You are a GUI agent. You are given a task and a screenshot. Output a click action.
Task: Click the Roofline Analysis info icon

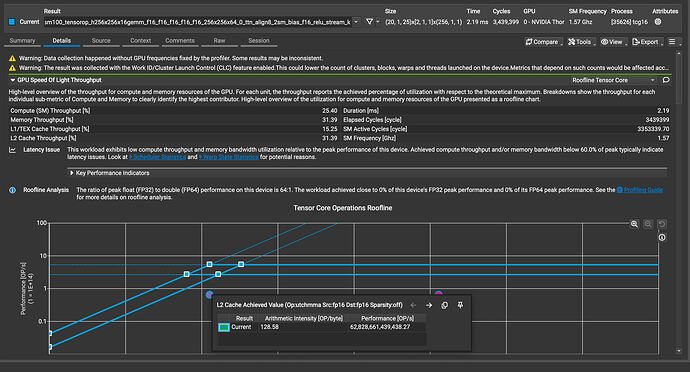coord(12,190)
